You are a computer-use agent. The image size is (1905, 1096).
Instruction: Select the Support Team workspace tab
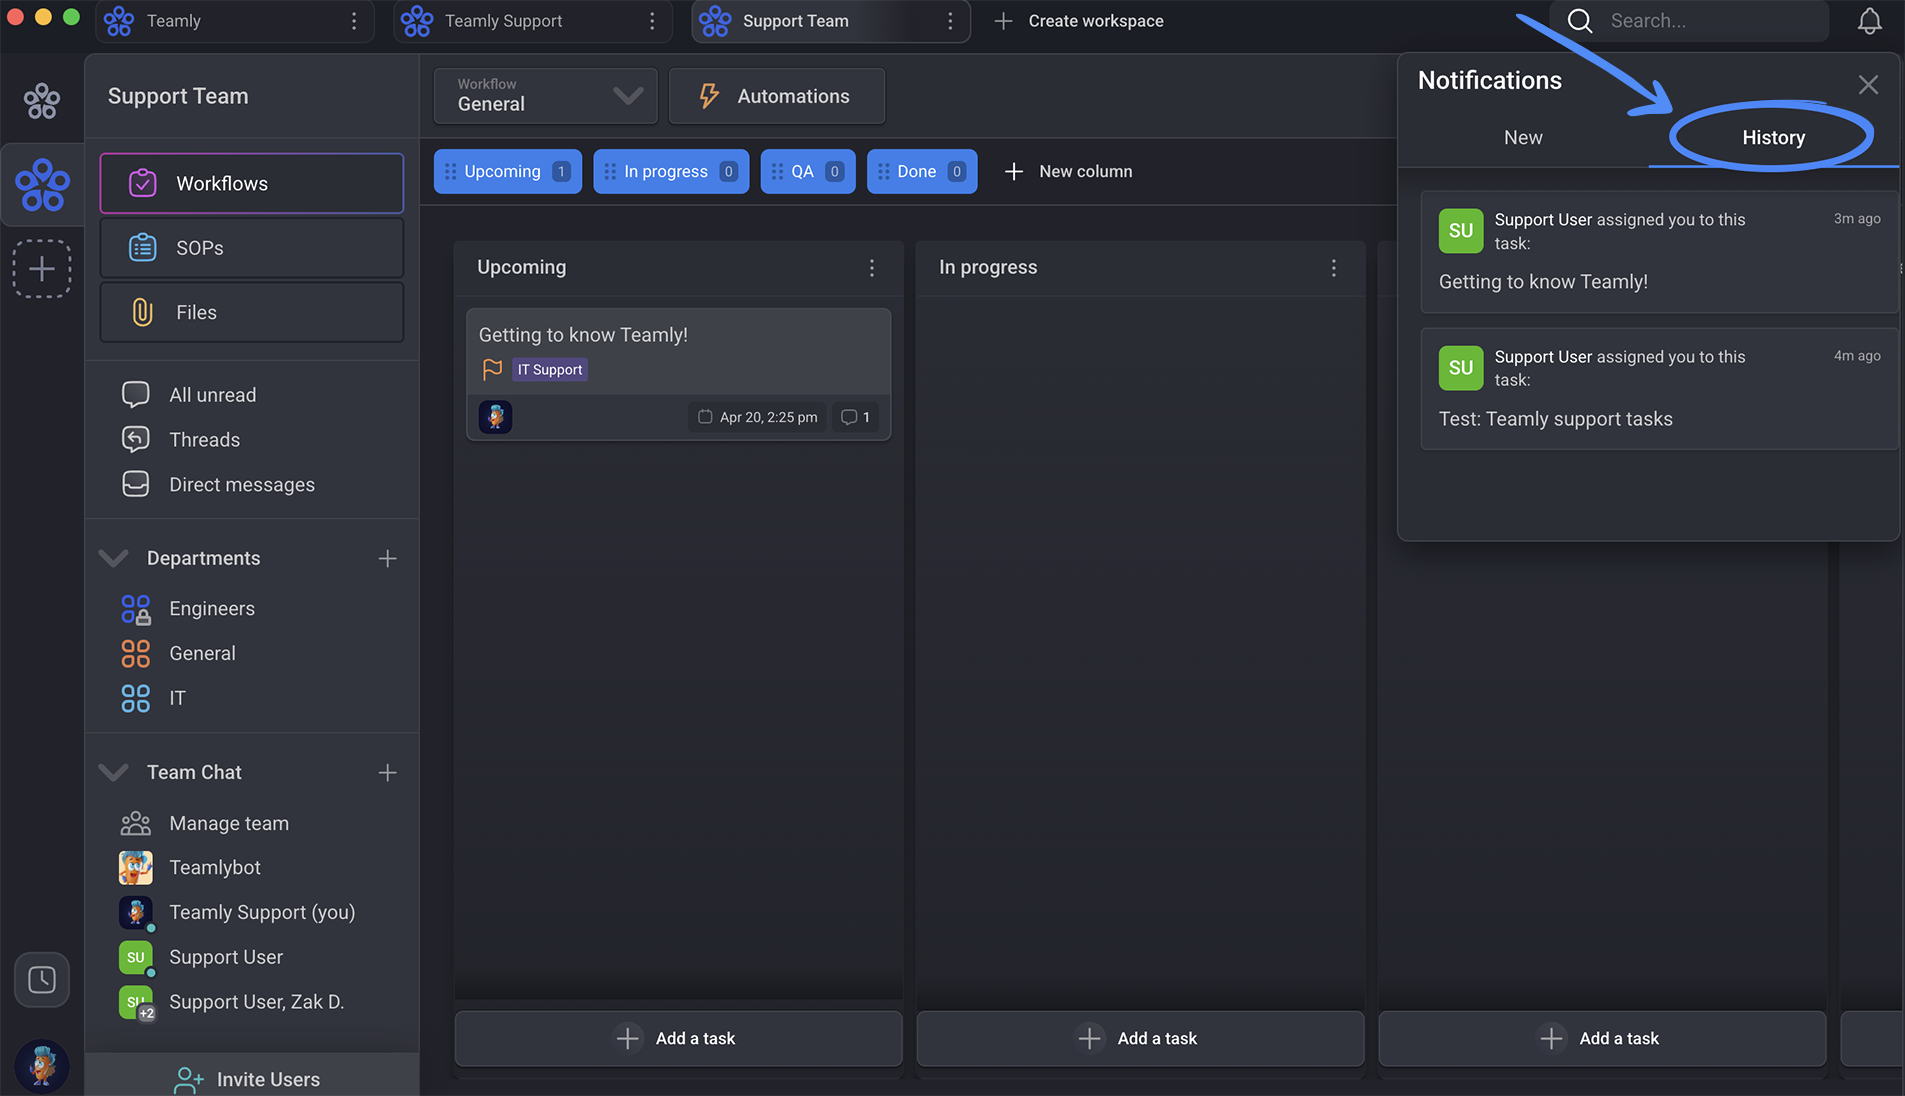pos(830,21)
